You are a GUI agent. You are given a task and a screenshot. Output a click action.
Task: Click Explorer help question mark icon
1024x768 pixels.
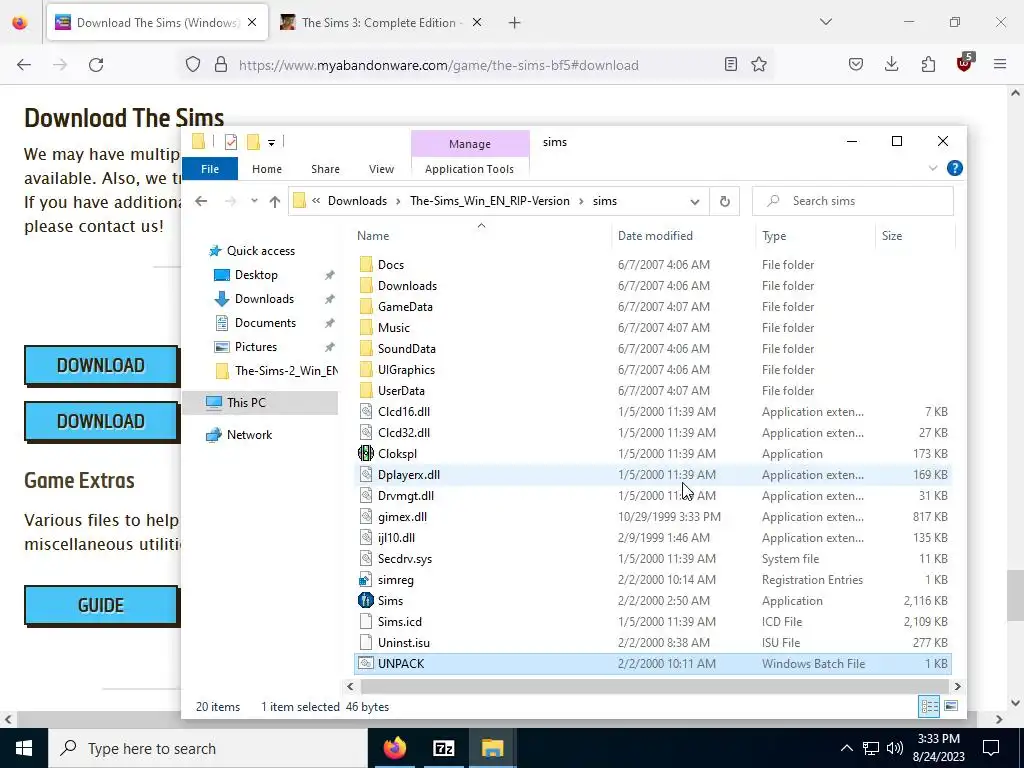tap(955, 168)
